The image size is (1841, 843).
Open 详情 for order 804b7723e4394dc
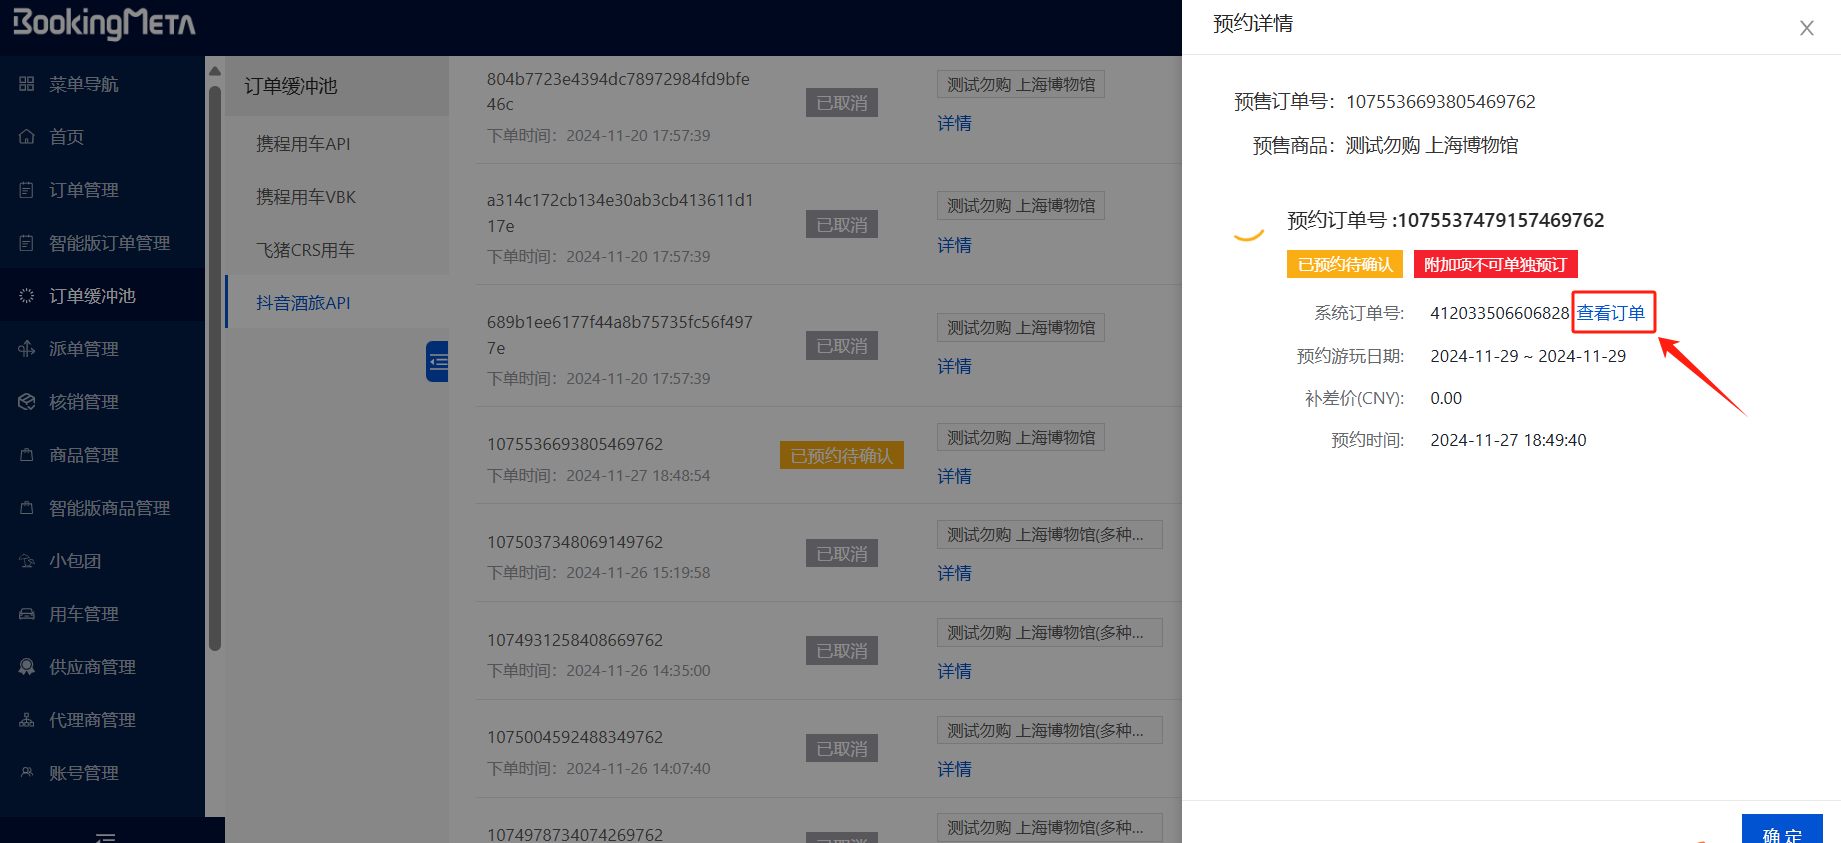(x=954, y=123)
